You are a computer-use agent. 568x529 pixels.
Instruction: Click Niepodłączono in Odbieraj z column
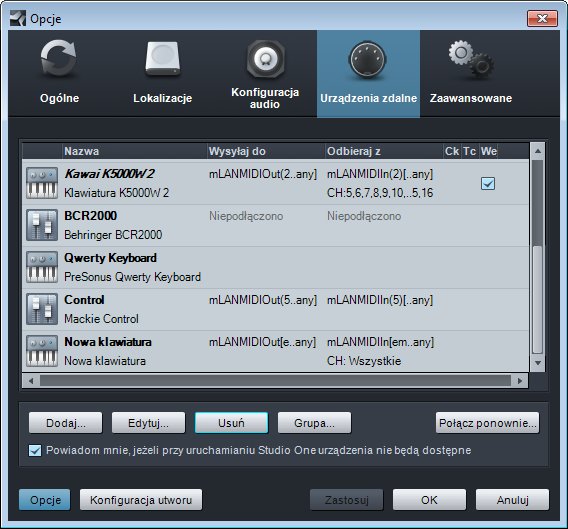pyautogui.click(x=364, y=216)
